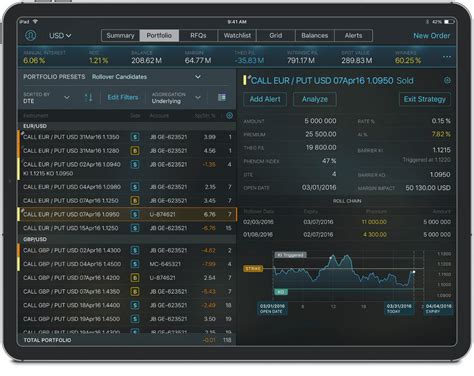Select row CALL EUR / PUT USD 07Apr16 1.1250
Viewport: 474px width, 376px height.
[127, 201]
